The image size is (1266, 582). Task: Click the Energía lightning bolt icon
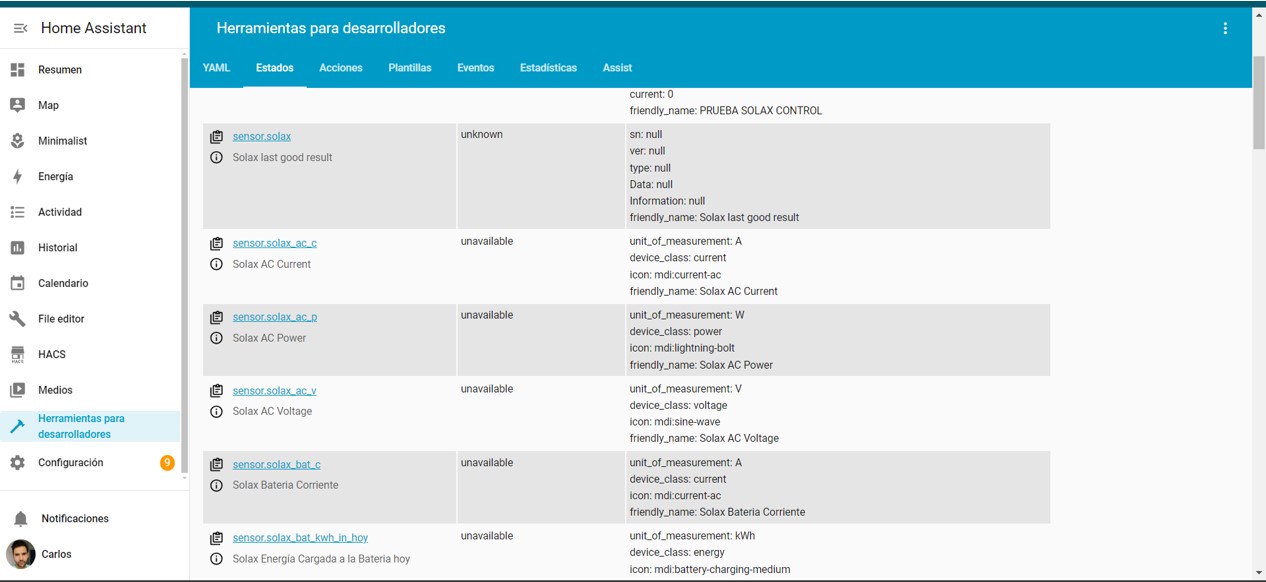click(17, 177)
